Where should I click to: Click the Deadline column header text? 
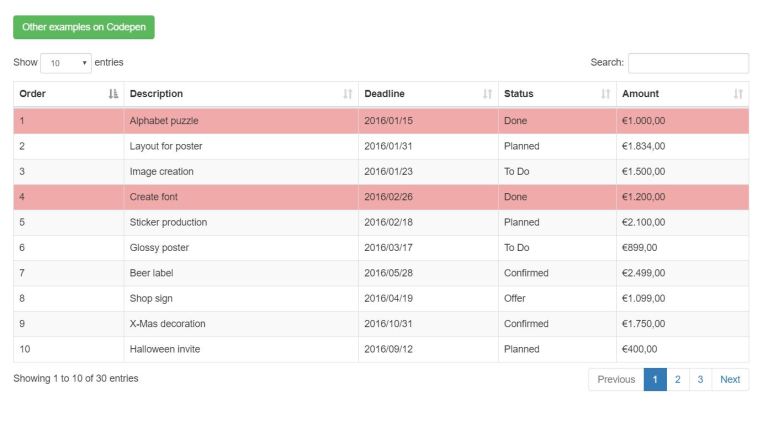pyautogui.click(x=384, y=94)
